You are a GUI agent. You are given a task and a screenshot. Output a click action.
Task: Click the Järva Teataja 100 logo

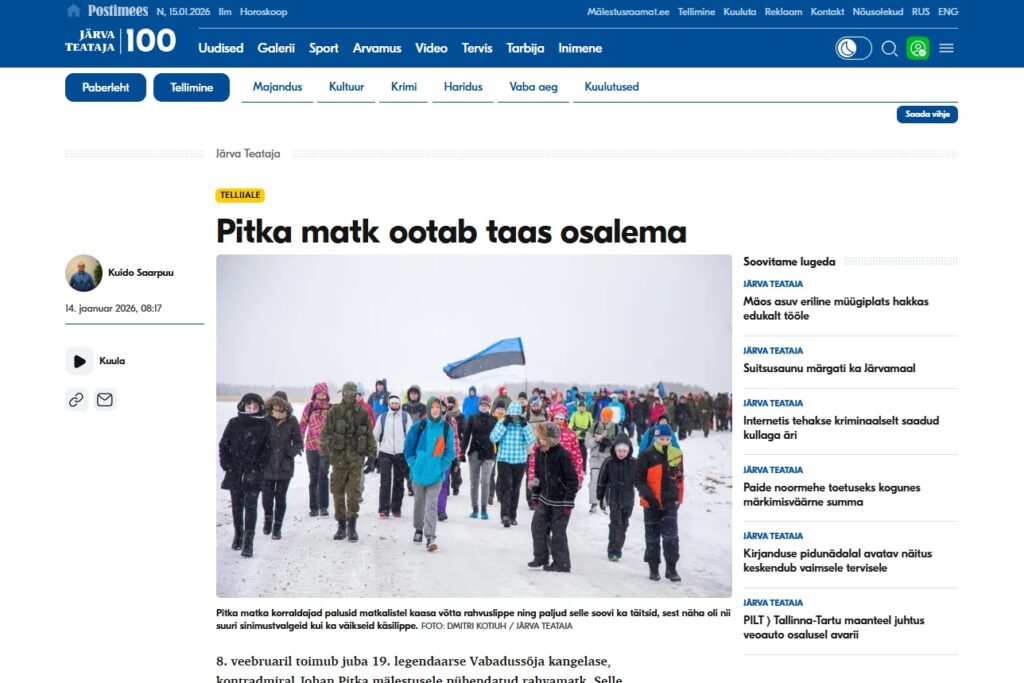(120, 42)
